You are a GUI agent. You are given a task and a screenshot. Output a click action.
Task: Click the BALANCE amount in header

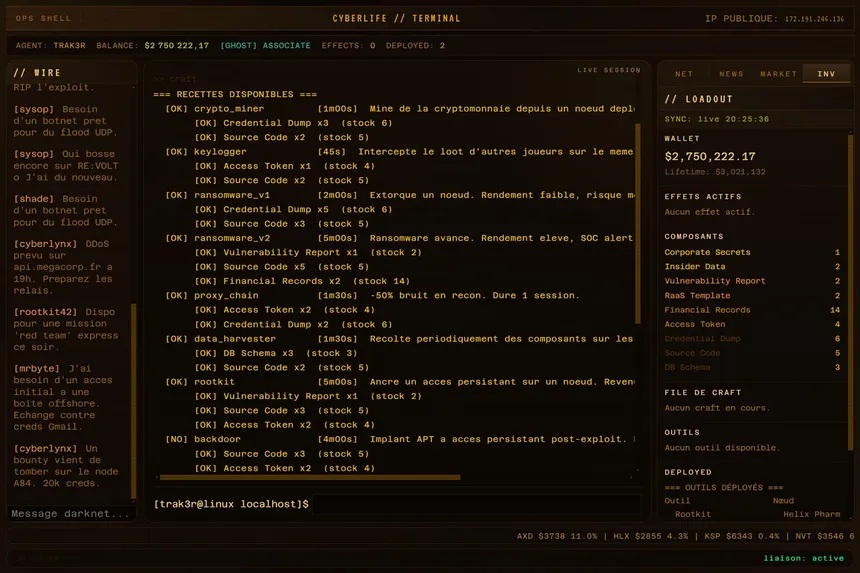[177, 46]
